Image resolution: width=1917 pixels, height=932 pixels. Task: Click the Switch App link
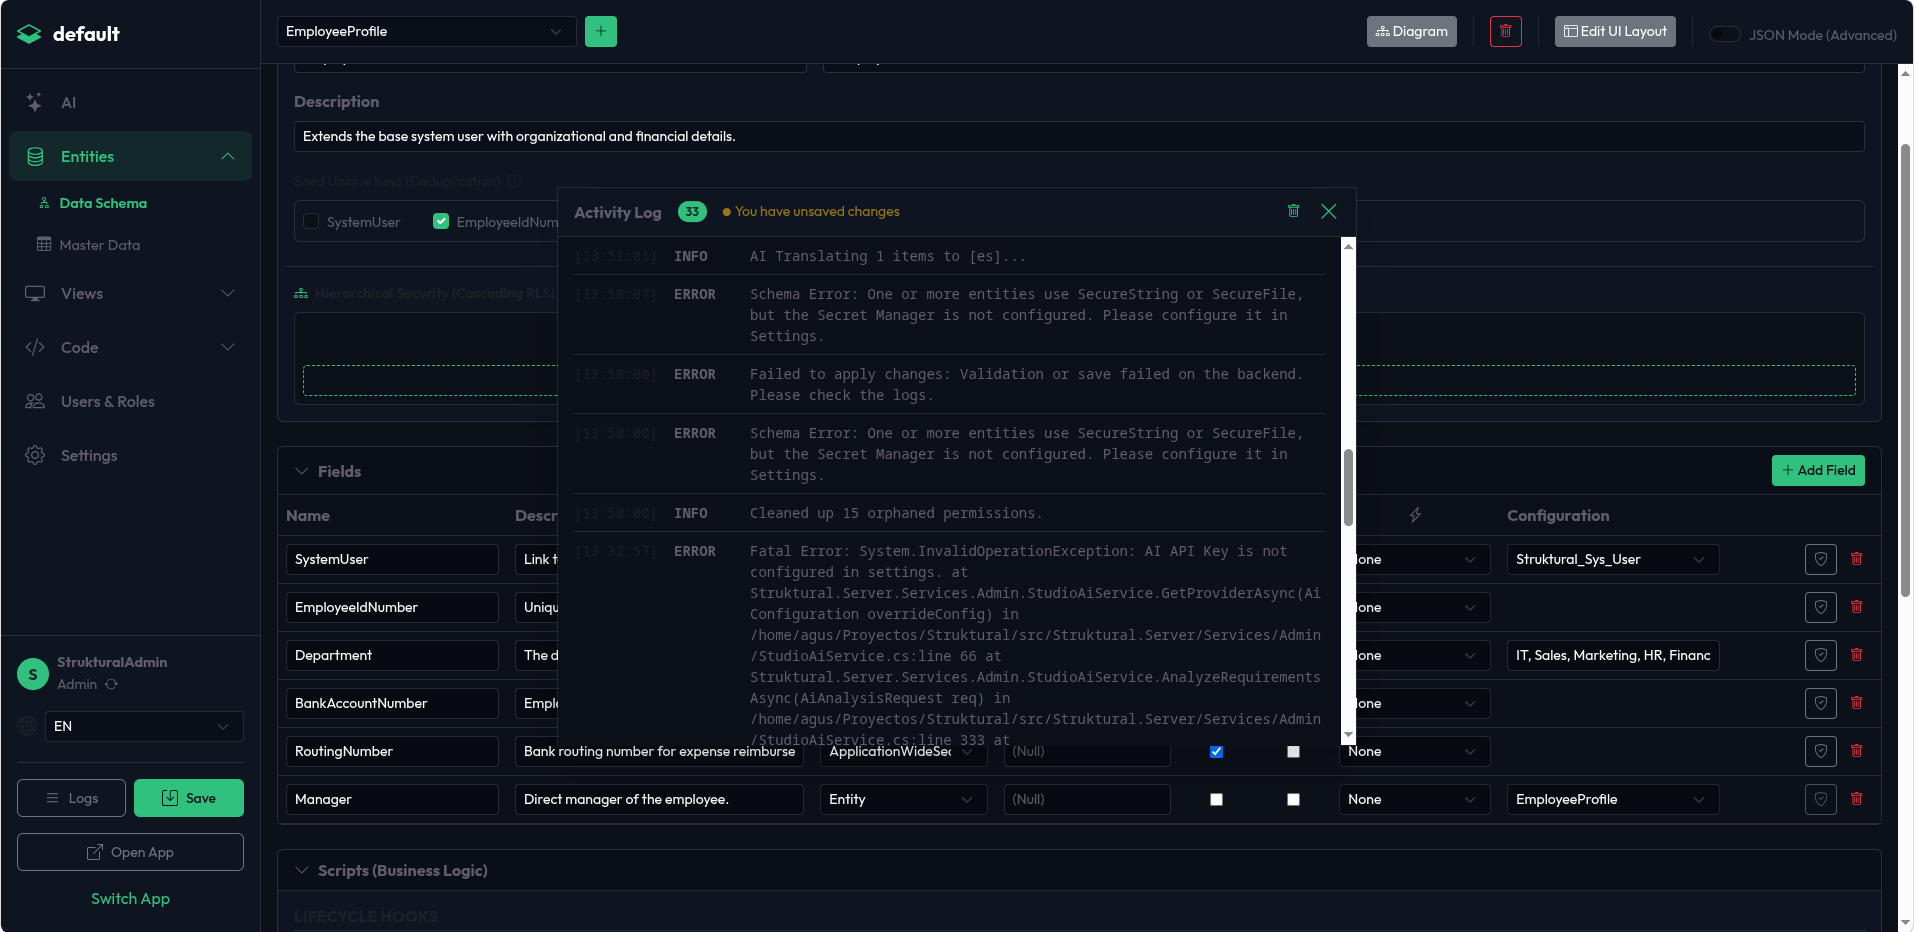[130, 898]
